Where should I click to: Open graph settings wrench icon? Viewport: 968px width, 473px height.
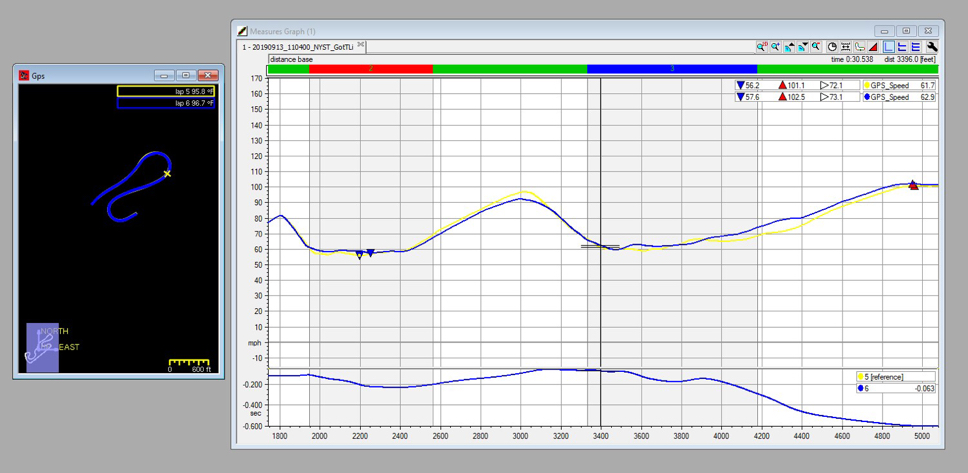(932, 46)
